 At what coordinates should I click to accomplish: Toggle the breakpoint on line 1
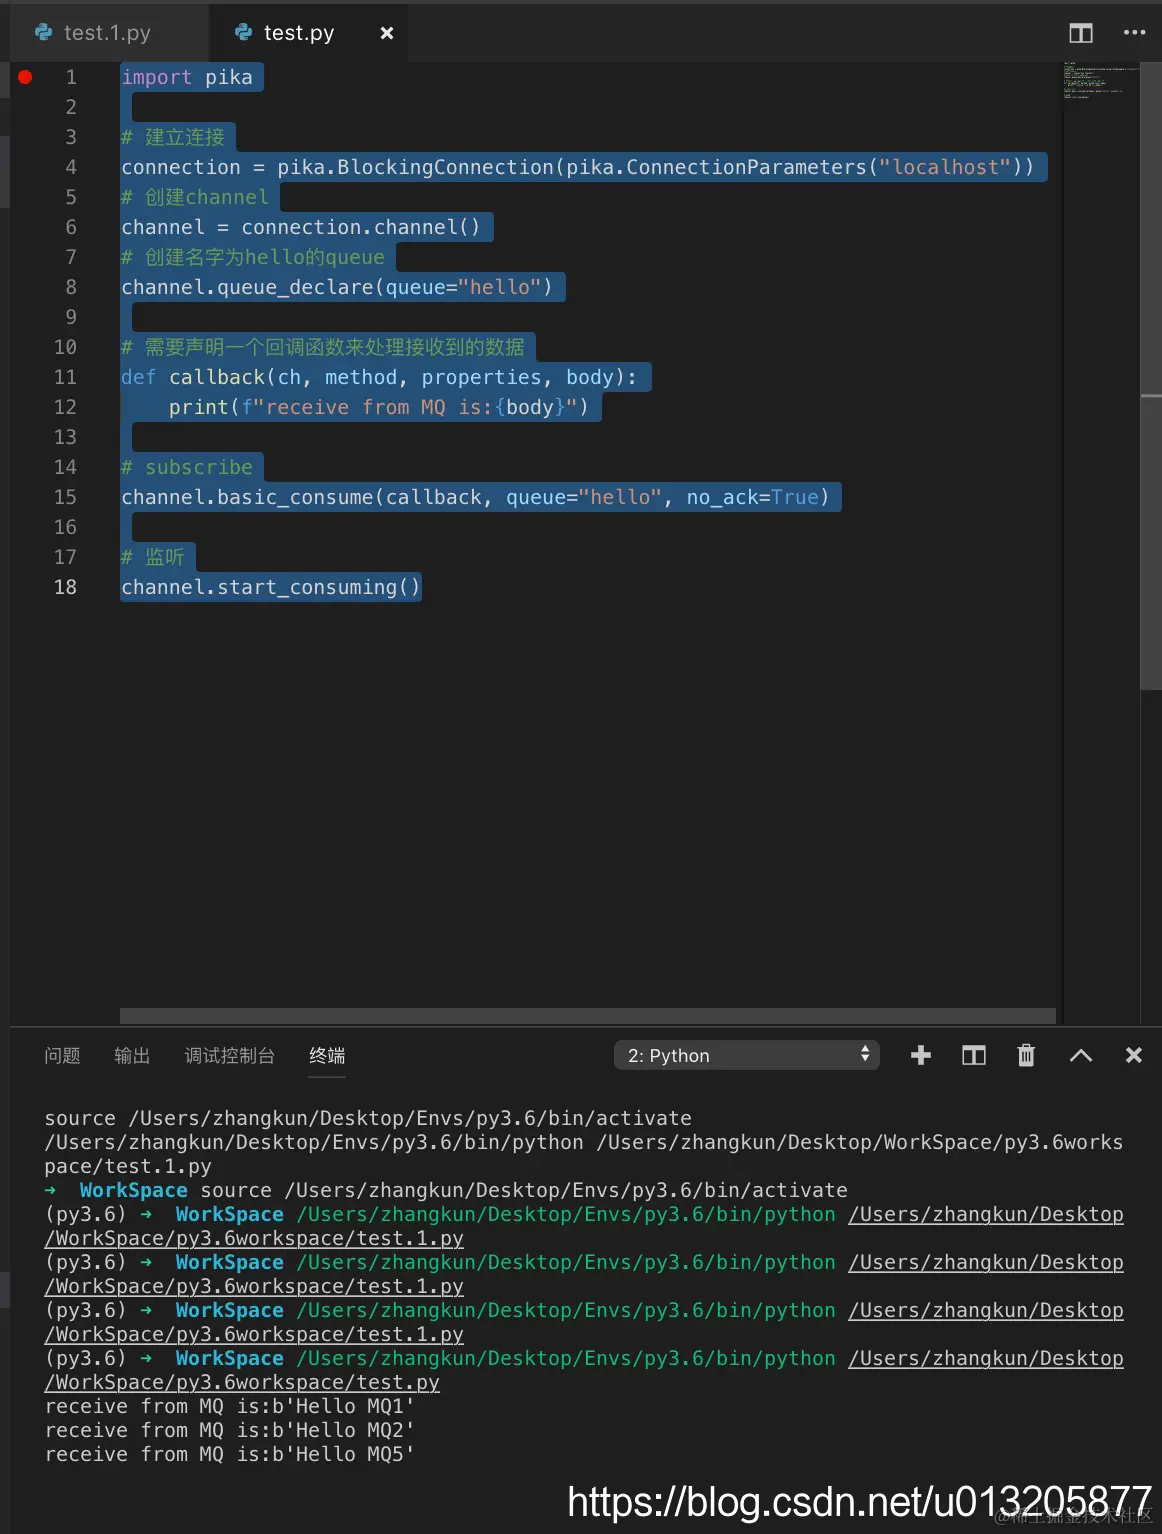pyautogui.click(x=25, y=77)
